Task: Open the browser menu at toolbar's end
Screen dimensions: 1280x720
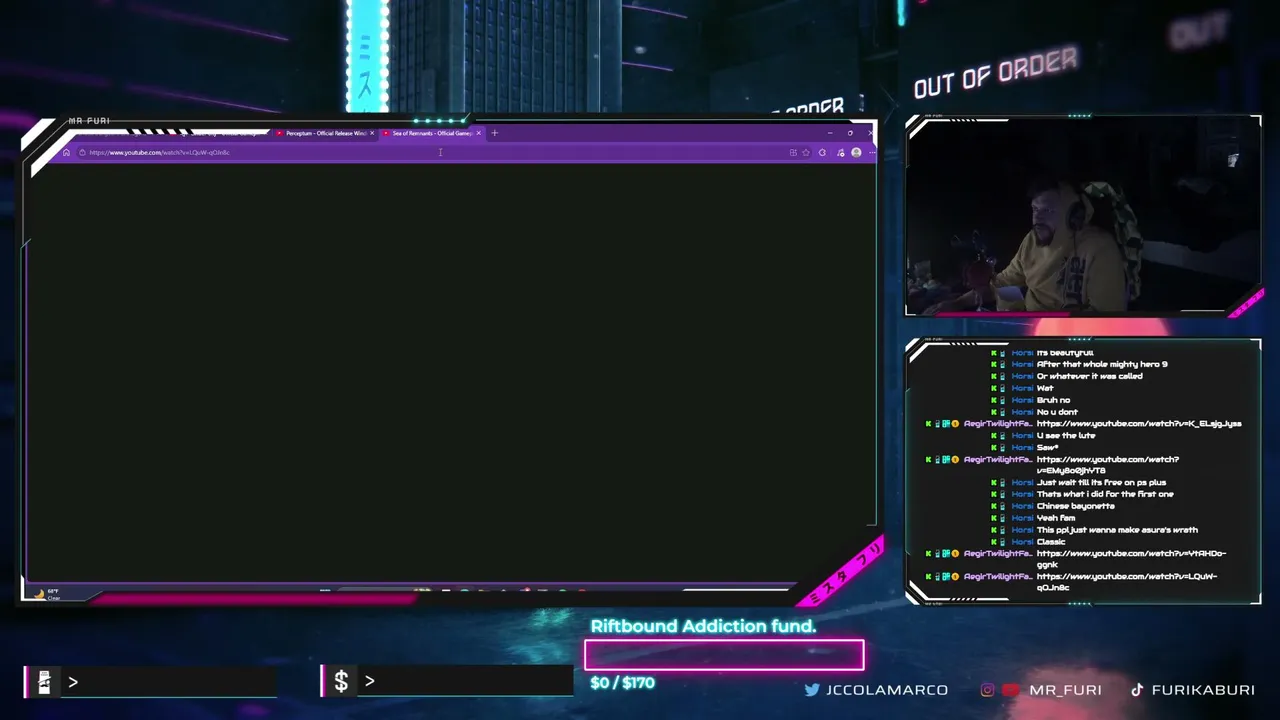Action: click(x=872, y=153)
